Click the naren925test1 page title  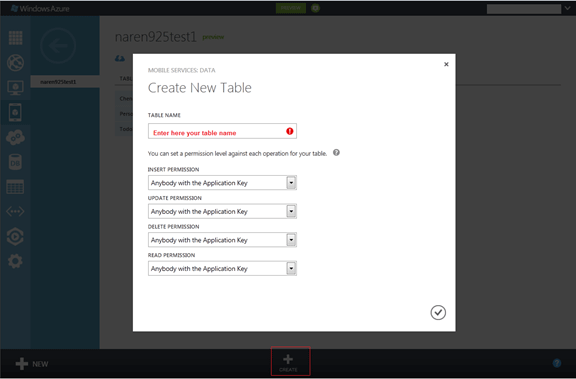coord(156,37)
